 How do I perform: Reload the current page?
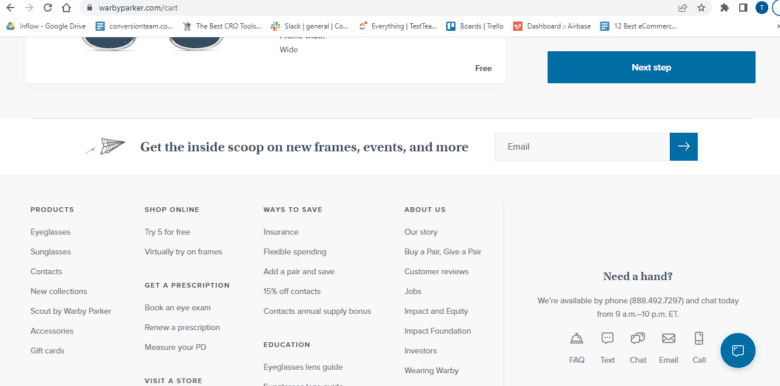tap(48, 7)
